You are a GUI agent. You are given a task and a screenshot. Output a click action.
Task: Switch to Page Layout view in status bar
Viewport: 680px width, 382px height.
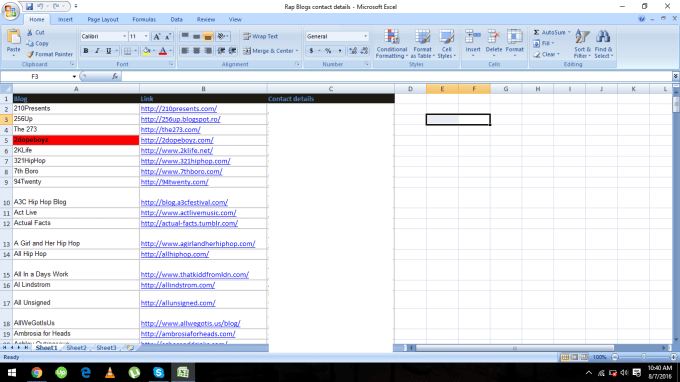tap(575, 357)
